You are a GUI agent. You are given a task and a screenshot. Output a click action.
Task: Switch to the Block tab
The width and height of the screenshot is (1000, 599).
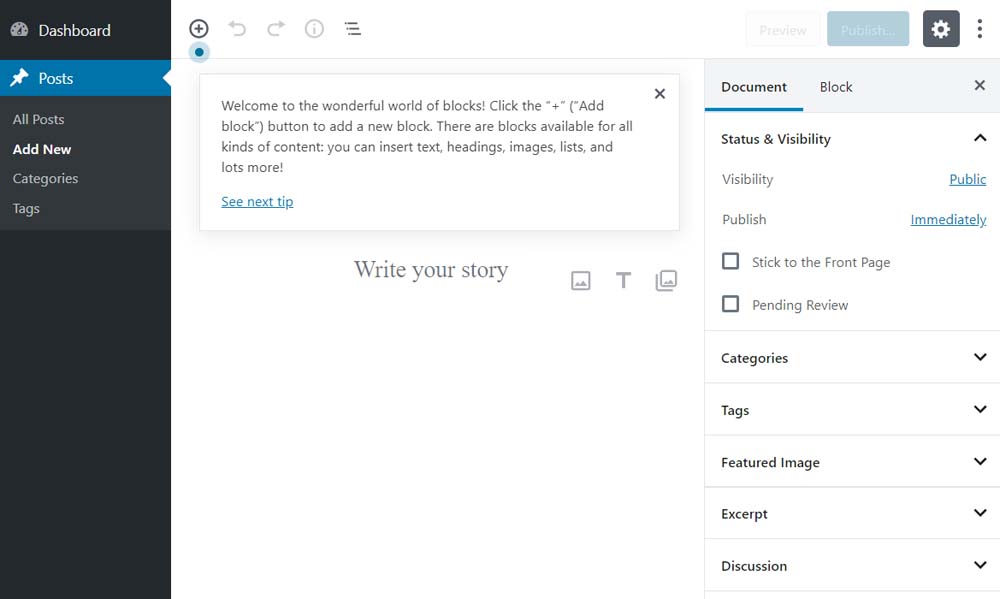[836, 87]
